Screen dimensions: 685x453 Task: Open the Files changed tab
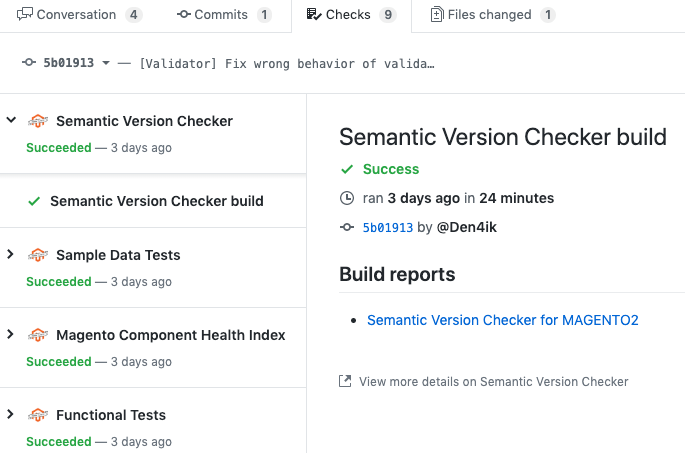click(x=492, y=15)
